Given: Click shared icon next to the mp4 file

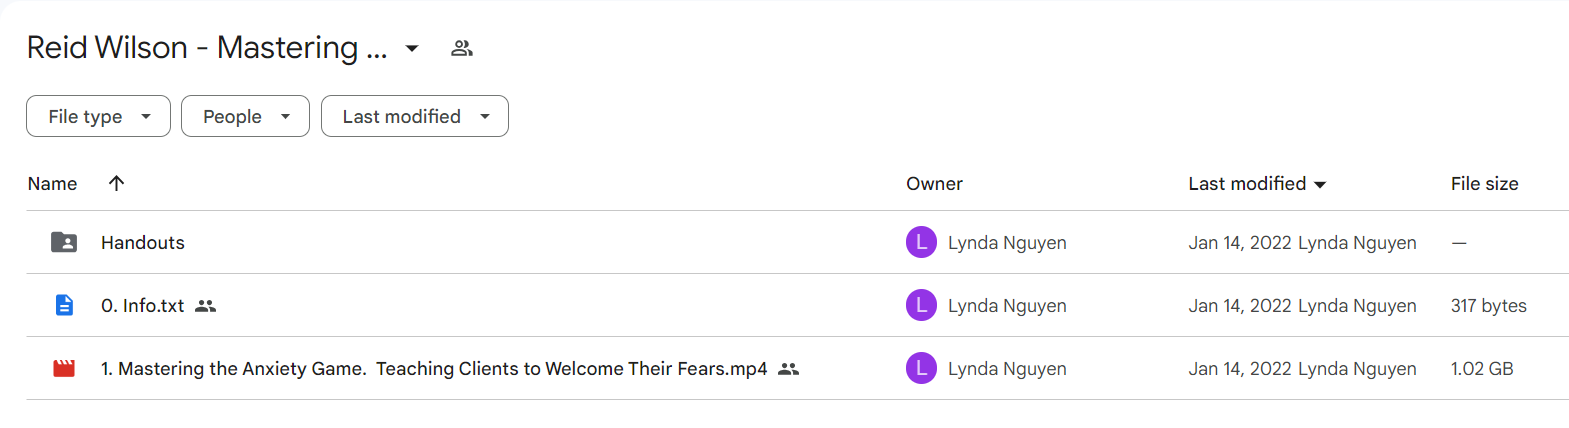Looking at the screenshot, I should coord(788,369).
